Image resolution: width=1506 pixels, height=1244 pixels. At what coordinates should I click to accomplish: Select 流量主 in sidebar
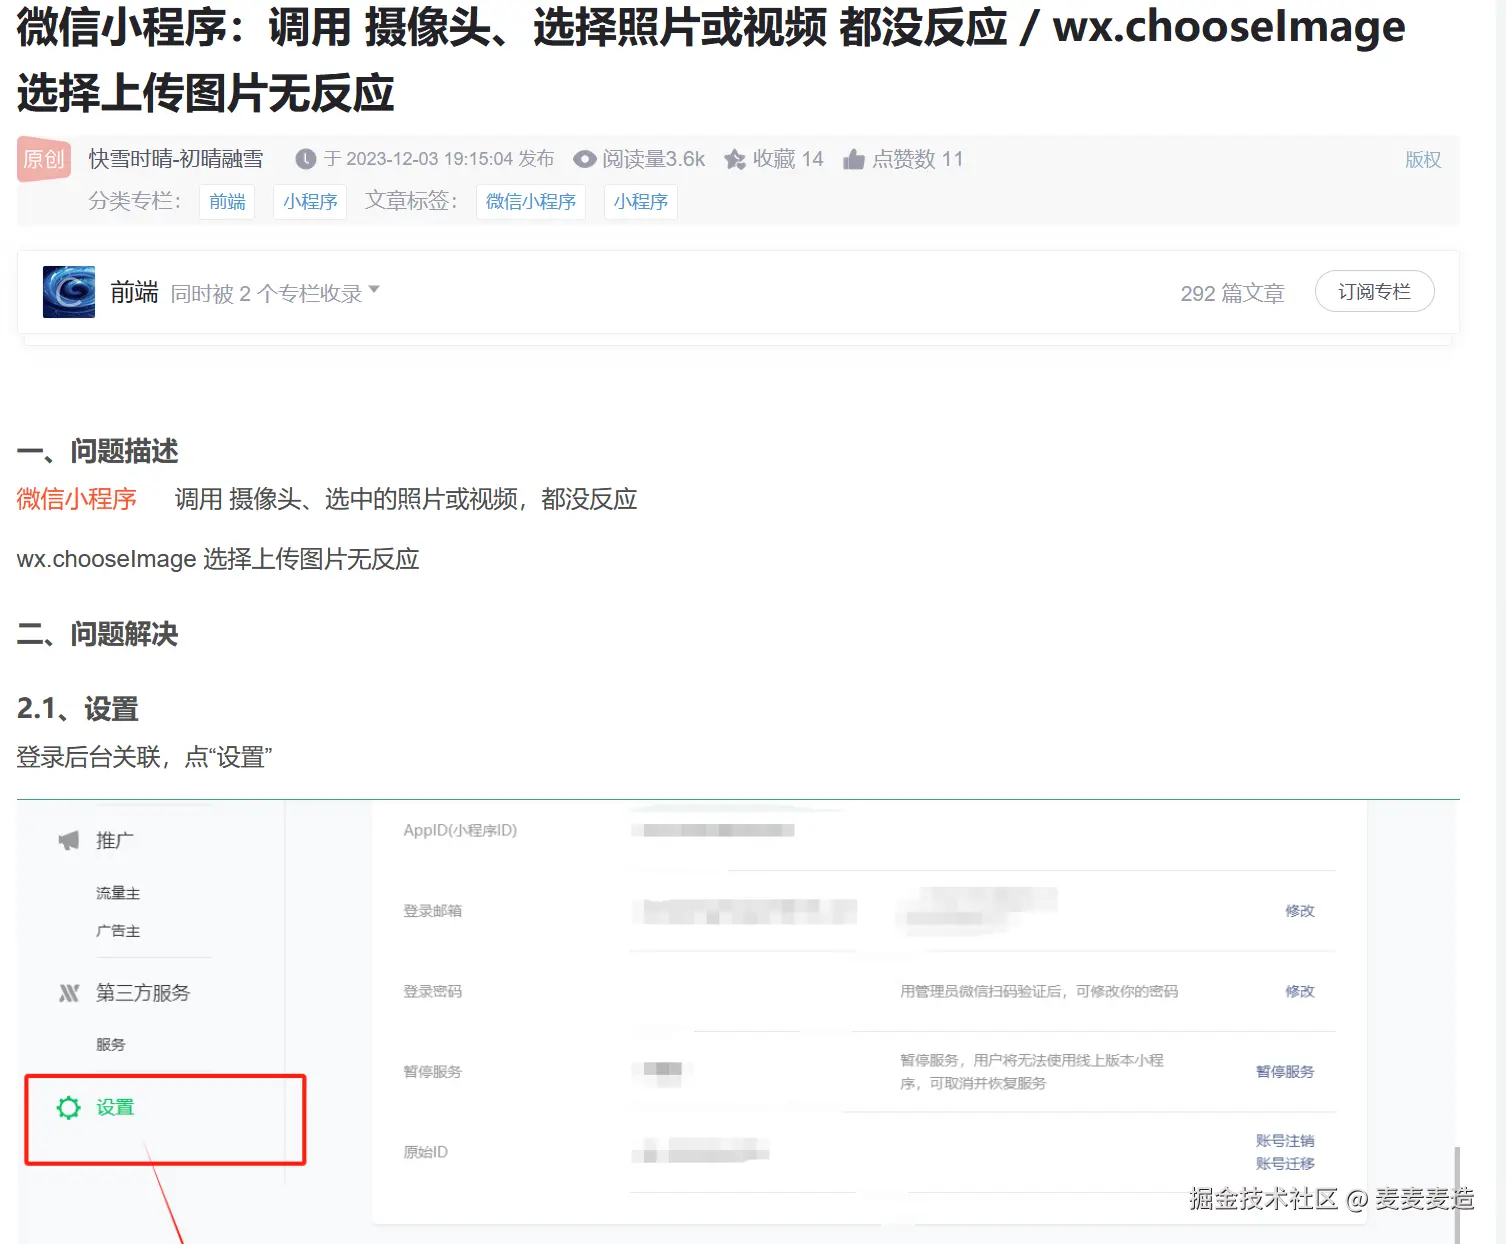(118, 893)
